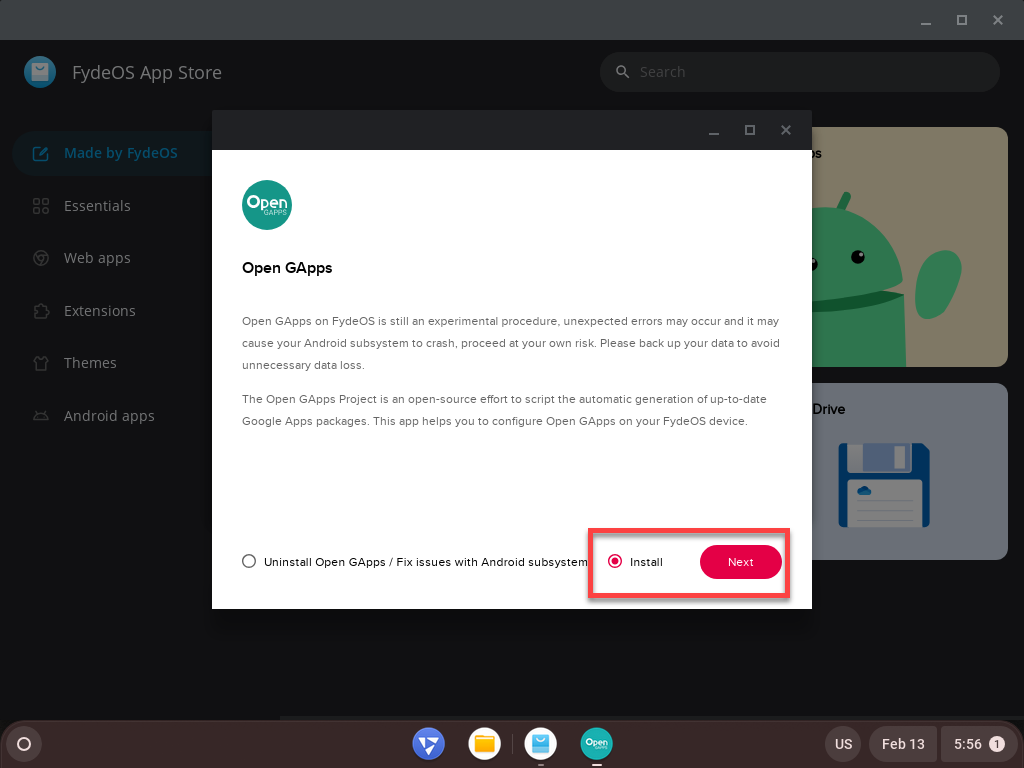Minimize the FydeOS App Store window
This screenshot has width=1024, height=768.
[926, 21]
